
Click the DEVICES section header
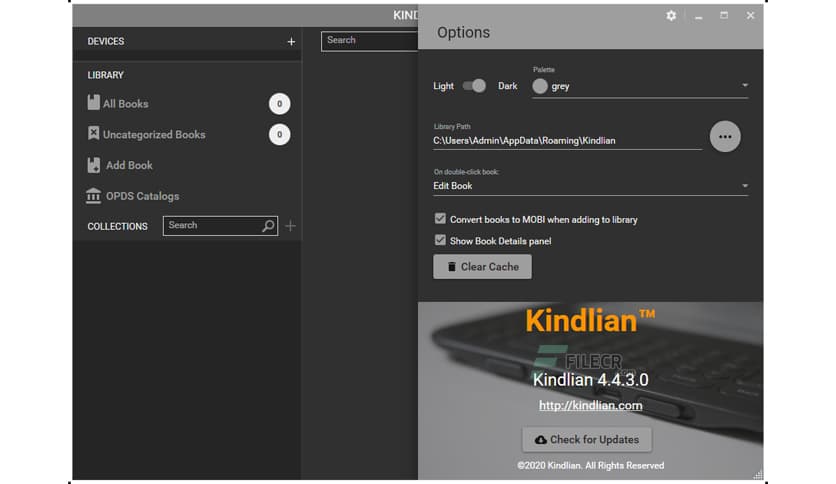106,42
